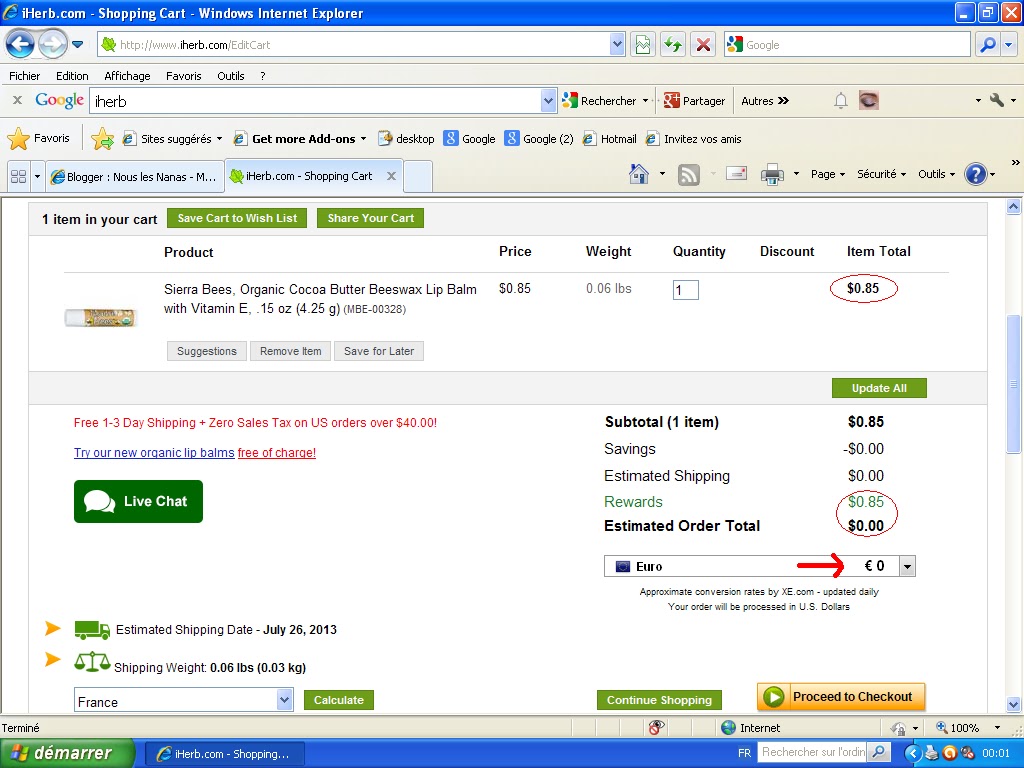Open the Quick Tabs grid icon
Screen dimensions: 1024x768
(x=18, y=176)
